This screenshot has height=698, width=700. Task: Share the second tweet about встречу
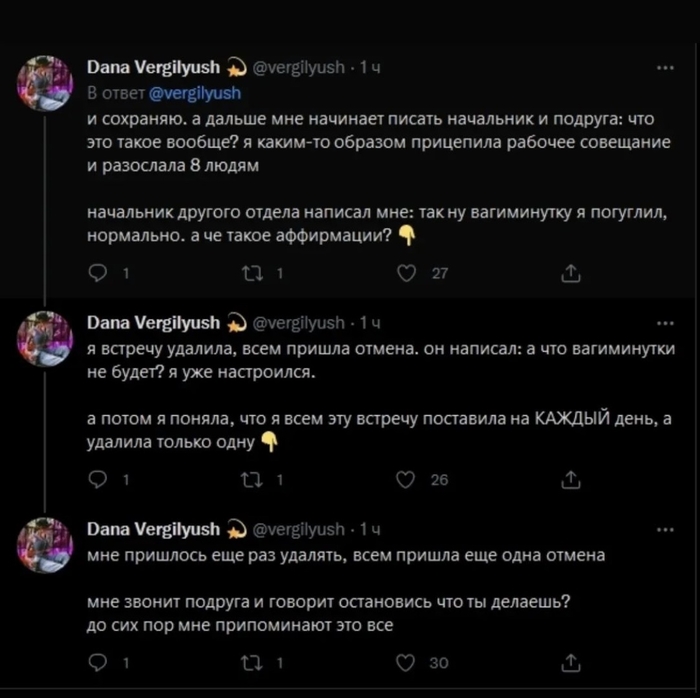point(571,480)
